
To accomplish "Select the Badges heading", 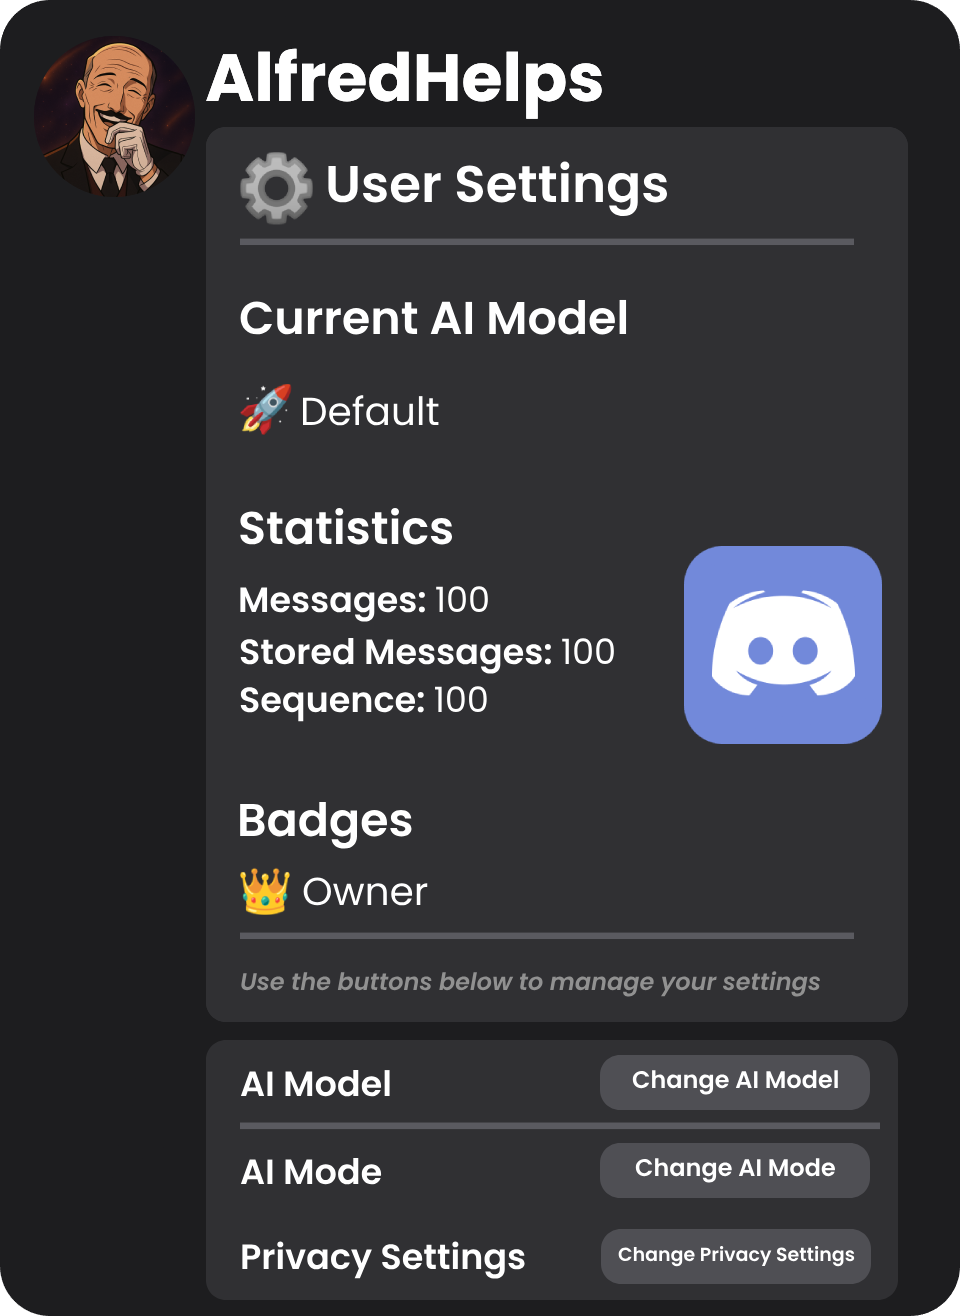I will [x=325, y=820].
